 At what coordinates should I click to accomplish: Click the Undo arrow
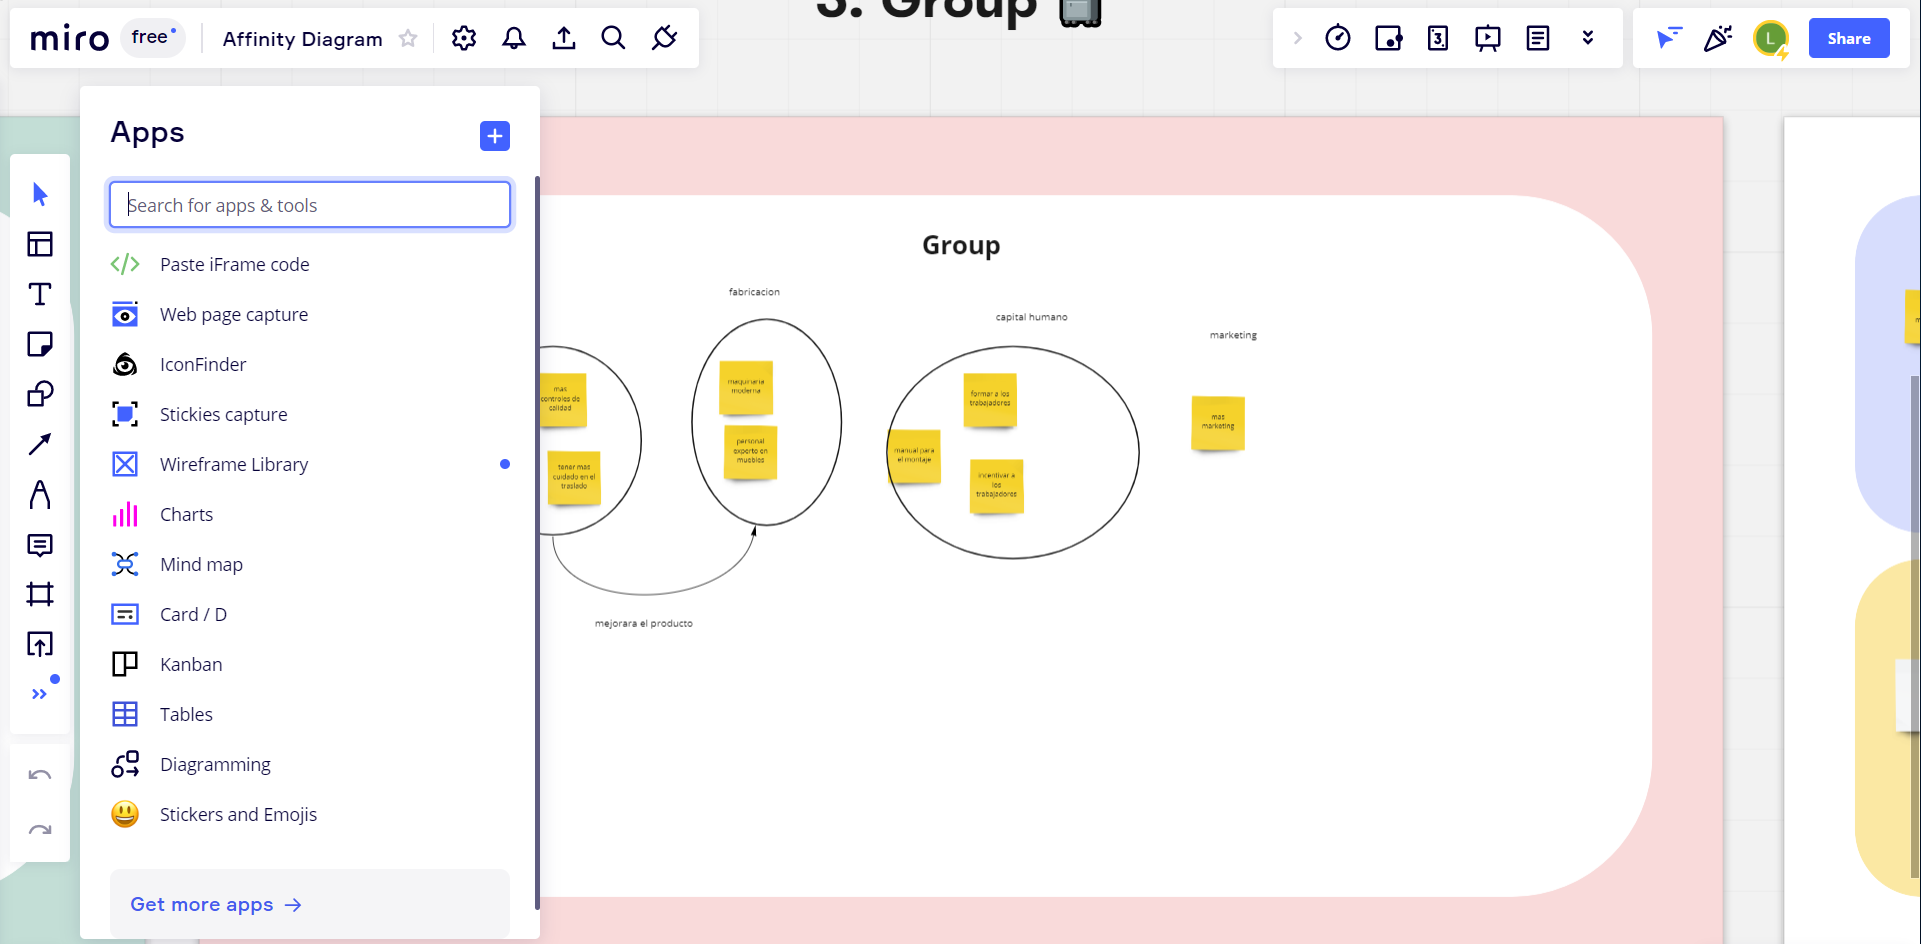coord(40,775)
